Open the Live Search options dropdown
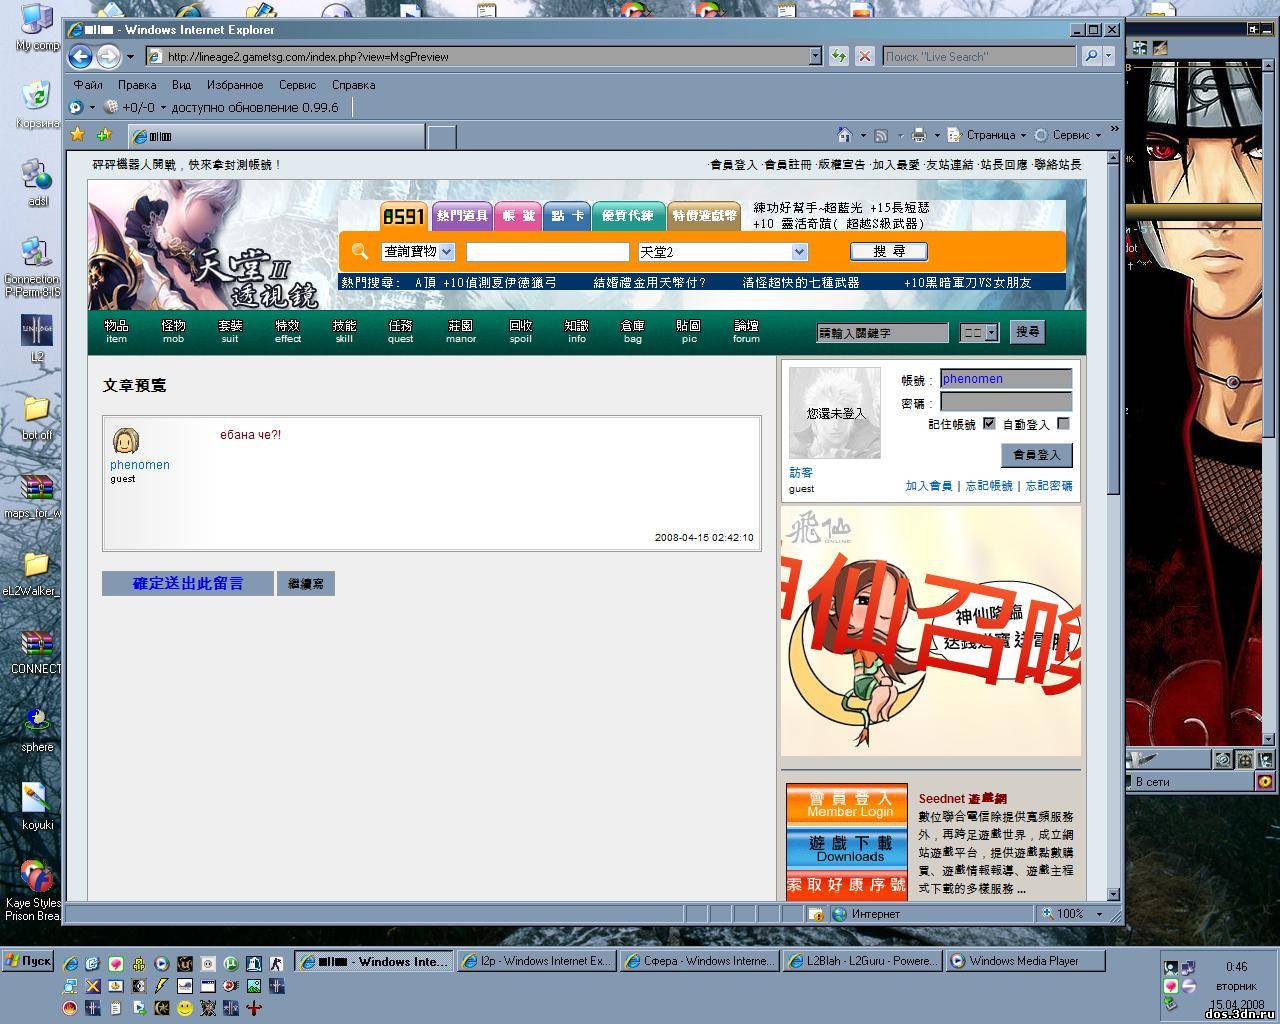 point(1109,56)
